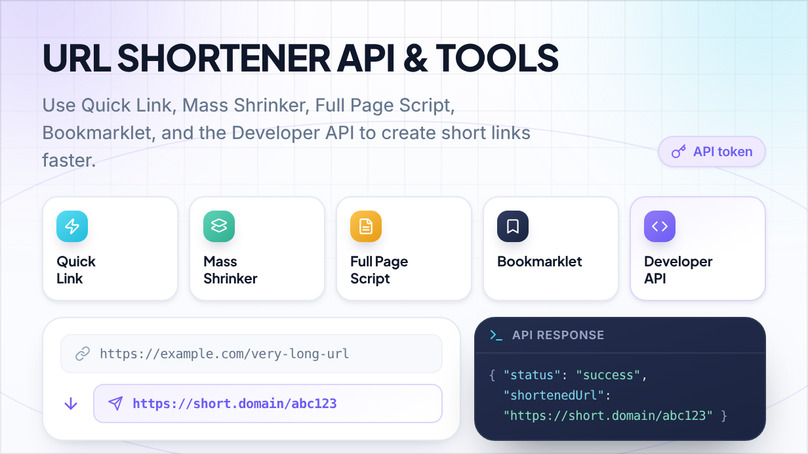Click the API RESPONSE header text
Image resolution: width=808 pixels, height=454 pixels.
(558, 335)
